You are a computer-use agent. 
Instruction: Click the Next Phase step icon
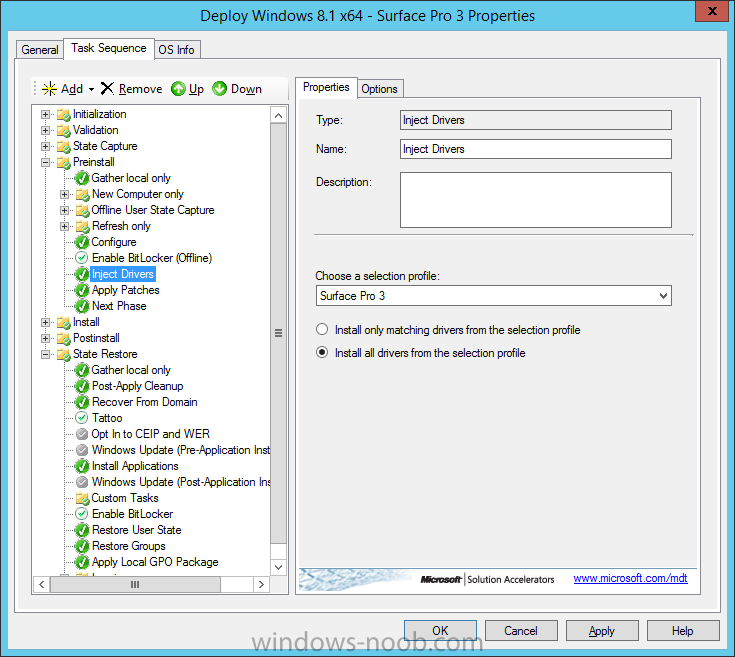(x=82, y=306)
